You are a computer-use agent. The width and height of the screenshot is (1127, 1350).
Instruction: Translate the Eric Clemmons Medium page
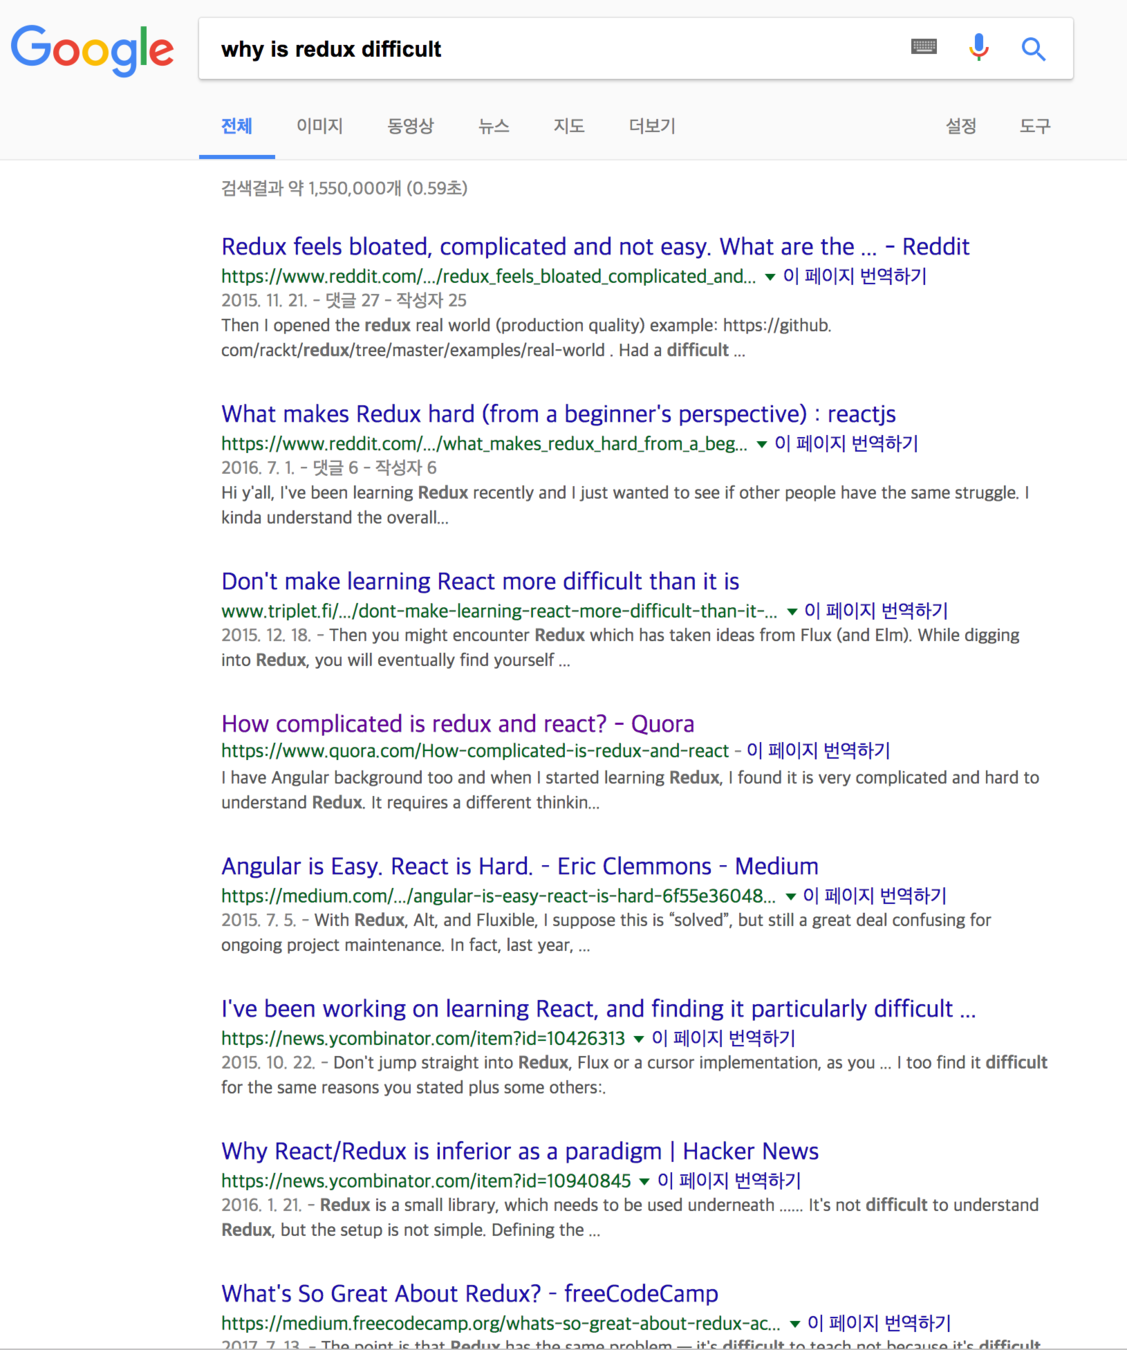(875, 895)
